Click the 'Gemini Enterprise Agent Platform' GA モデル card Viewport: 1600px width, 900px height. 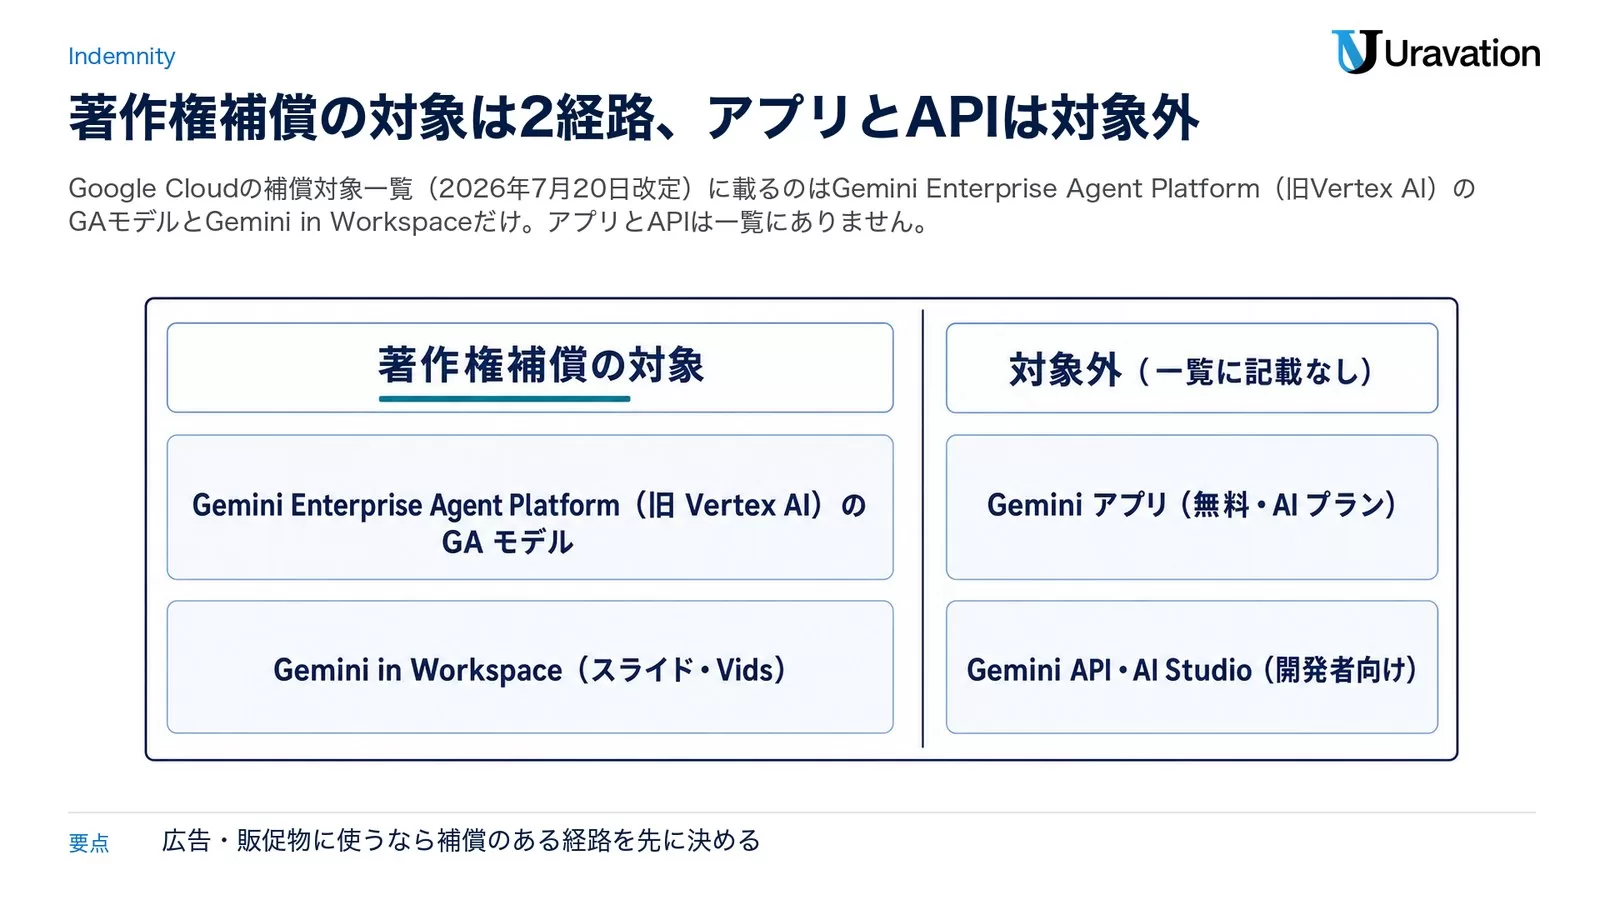click(x=530, y=507)
